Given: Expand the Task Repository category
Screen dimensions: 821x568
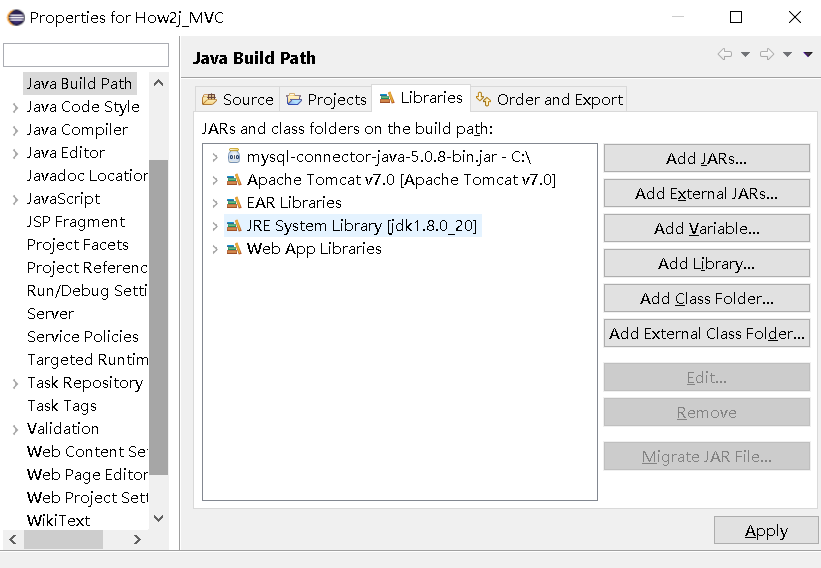Looking at the screenshot, I should 15,384.
